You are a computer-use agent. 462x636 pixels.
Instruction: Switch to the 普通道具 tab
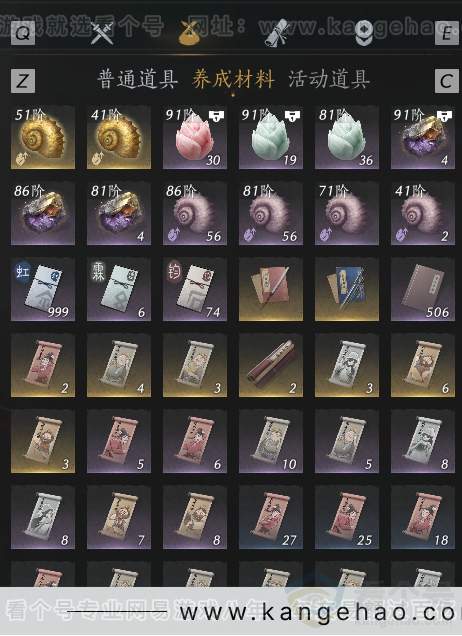click(x=138, y=79)
